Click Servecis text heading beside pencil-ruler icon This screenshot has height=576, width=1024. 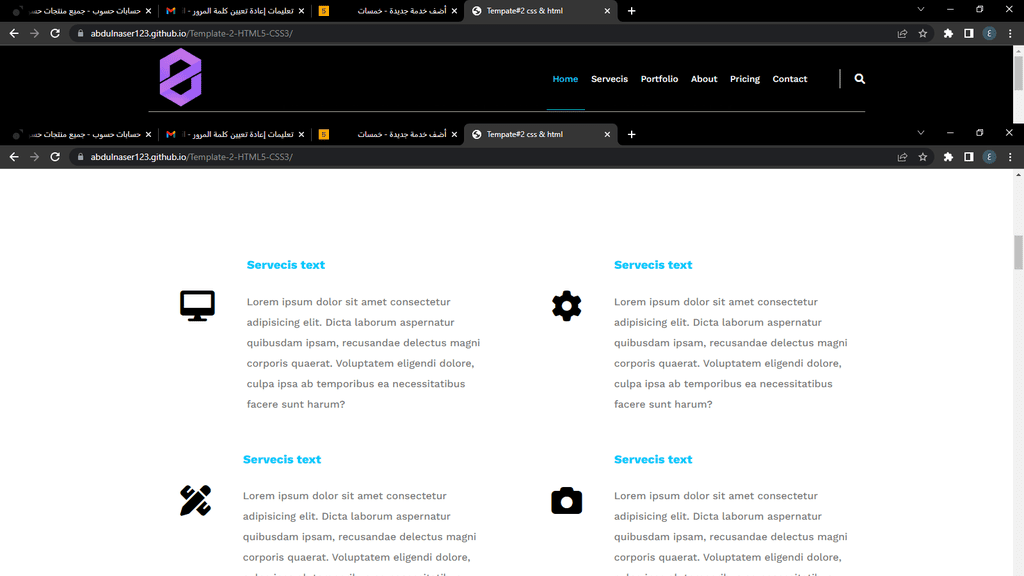point(281,459)
